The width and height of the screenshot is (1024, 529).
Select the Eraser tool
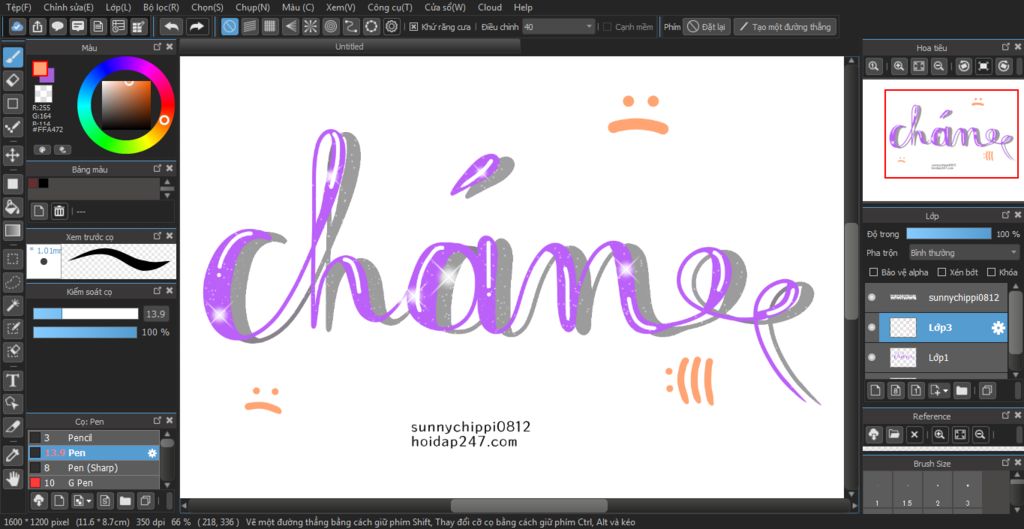click(13, 80)
